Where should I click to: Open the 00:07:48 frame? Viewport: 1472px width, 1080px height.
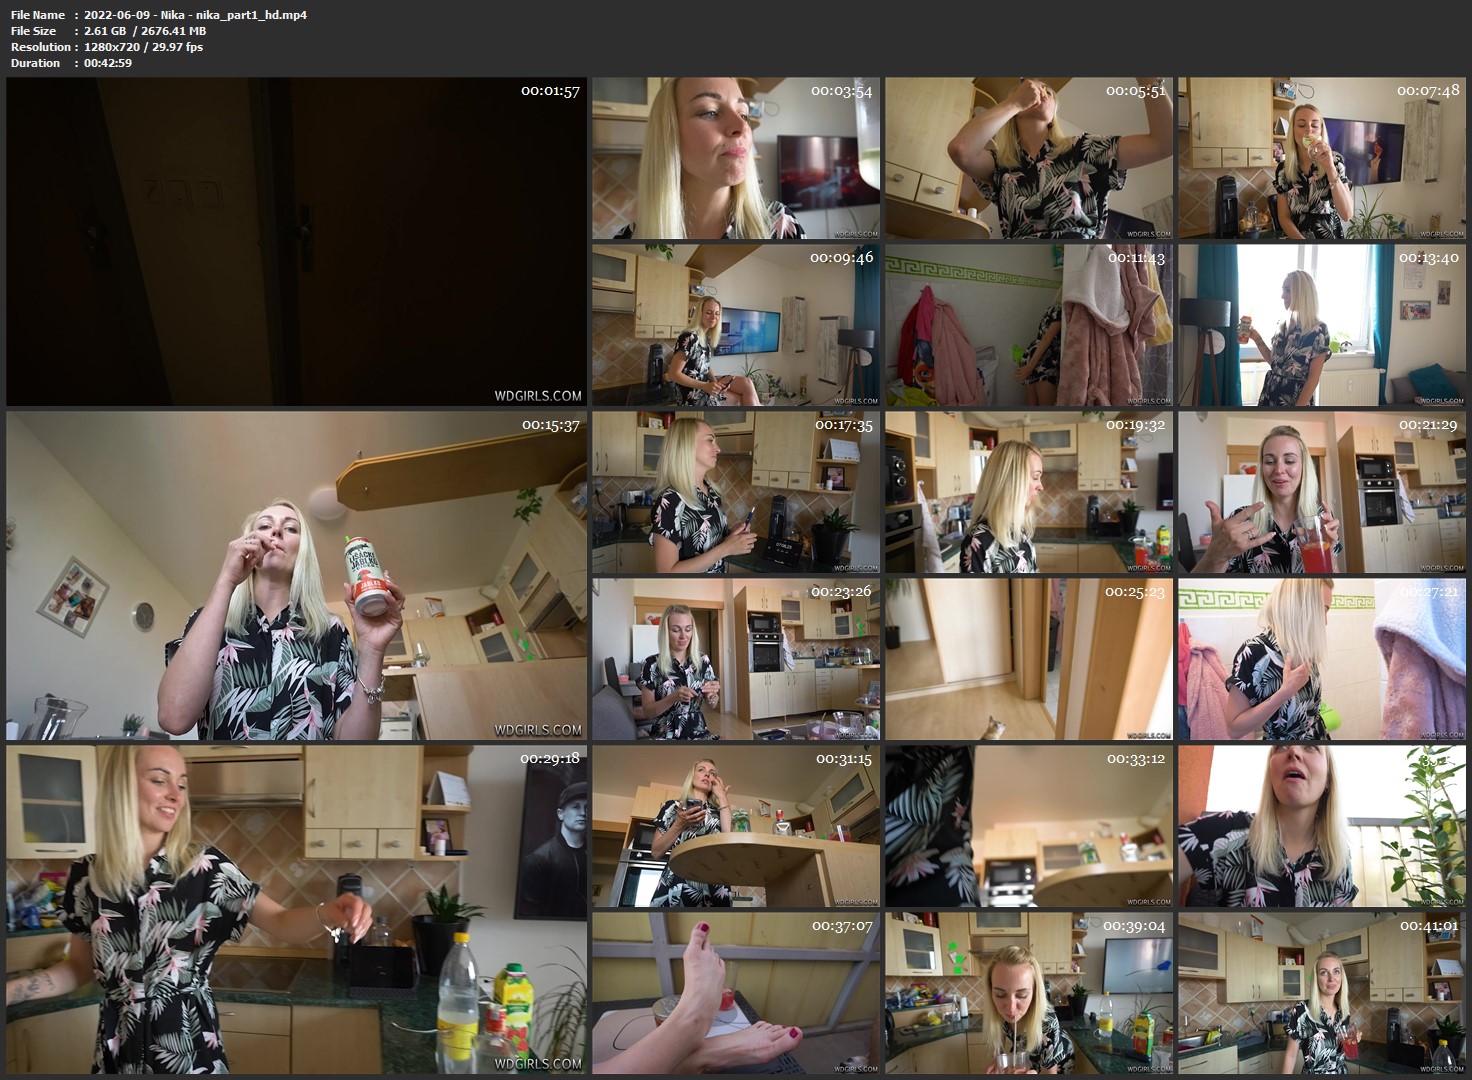tap(1321, 159)
